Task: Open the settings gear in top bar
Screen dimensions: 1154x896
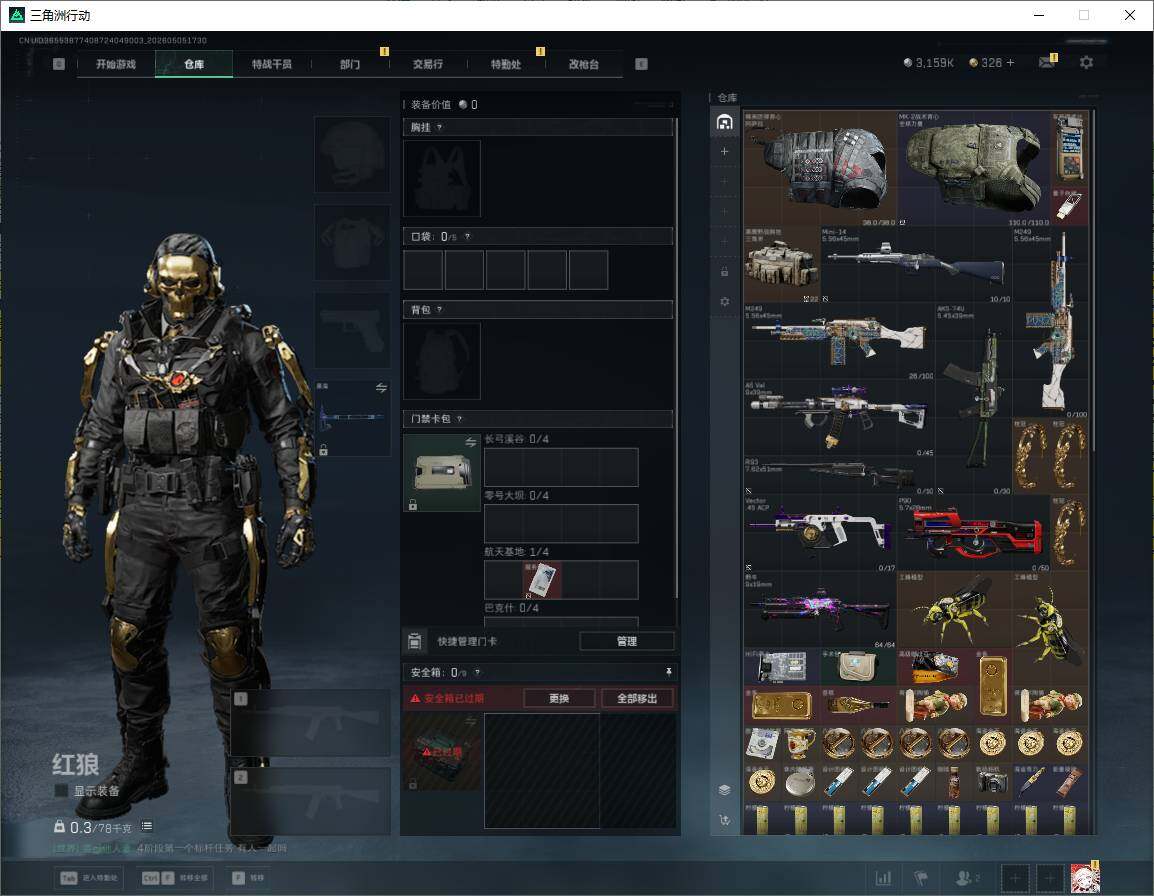Action: [x=1086, y=63]
